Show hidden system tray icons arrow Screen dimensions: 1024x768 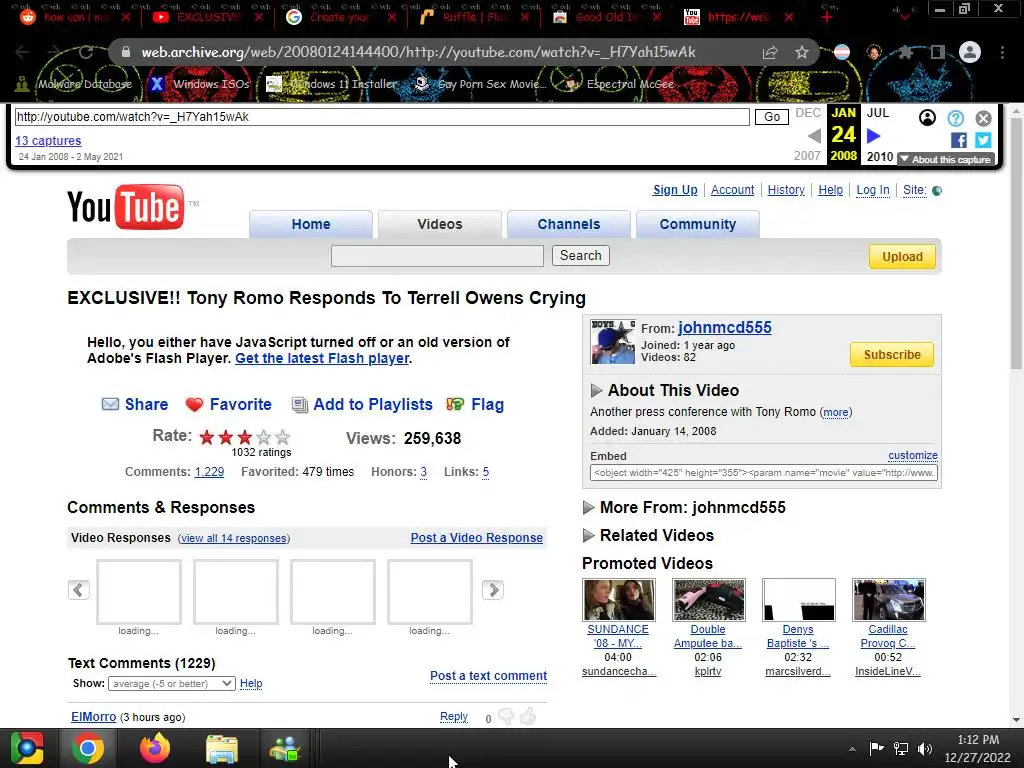852,749
